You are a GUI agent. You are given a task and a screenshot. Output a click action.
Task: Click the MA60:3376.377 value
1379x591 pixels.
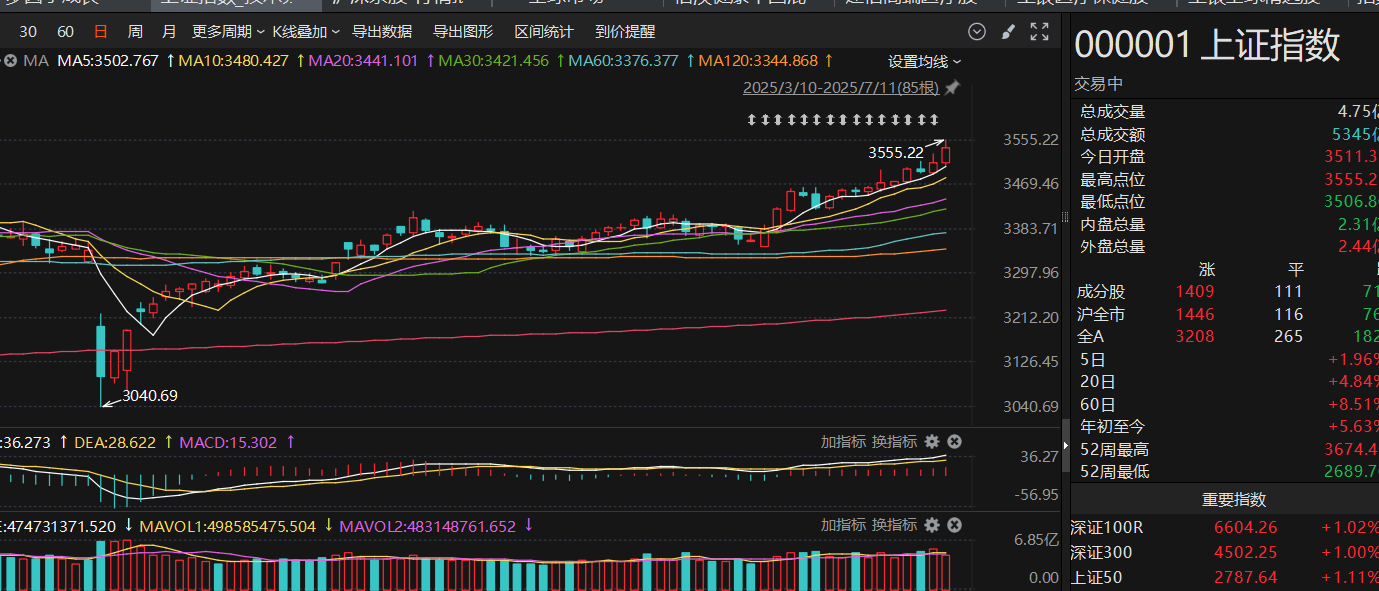(x=624, y=61)
